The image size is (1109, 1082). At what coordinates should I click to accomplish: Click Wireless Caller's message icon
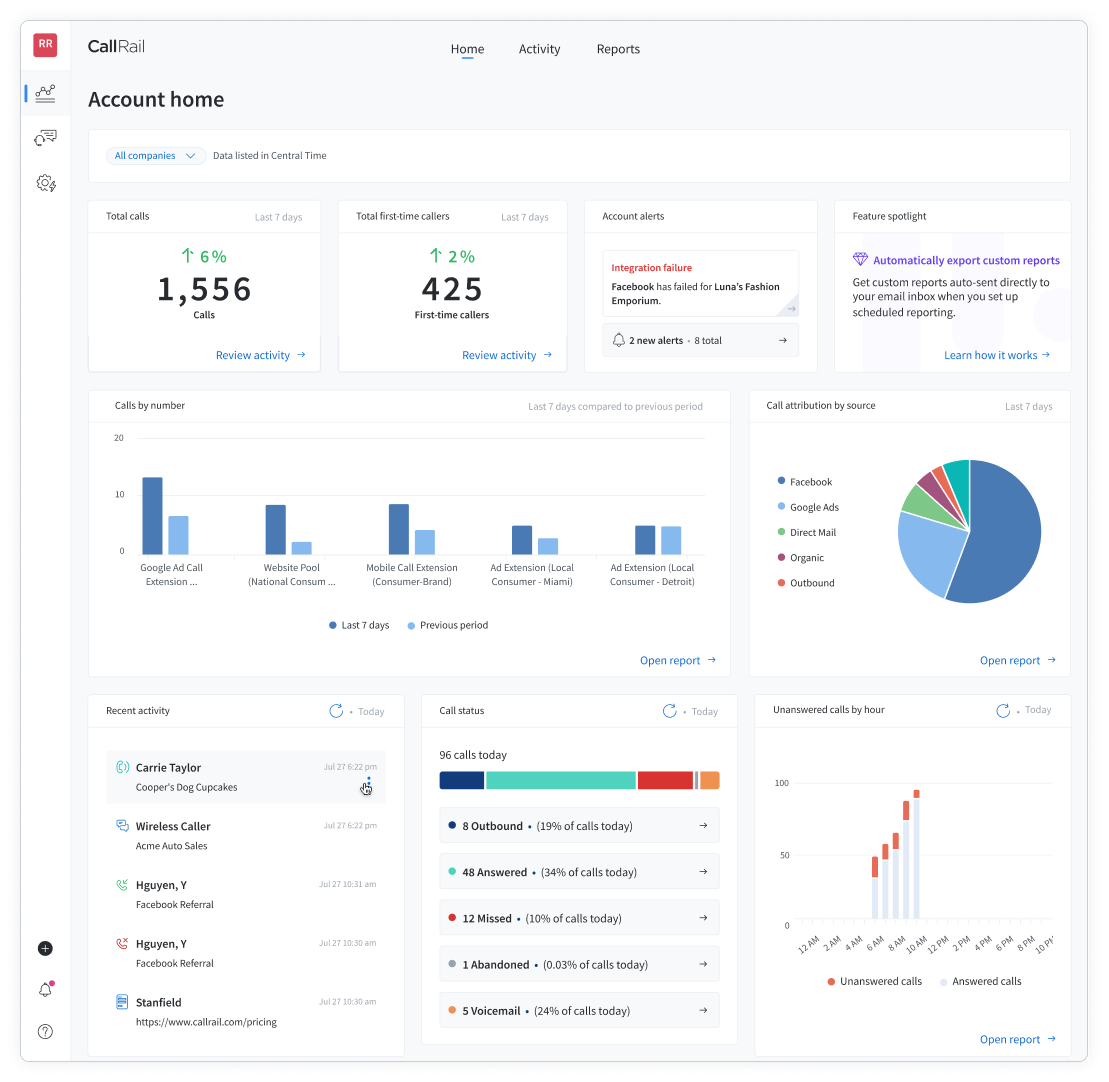(122, 825)
